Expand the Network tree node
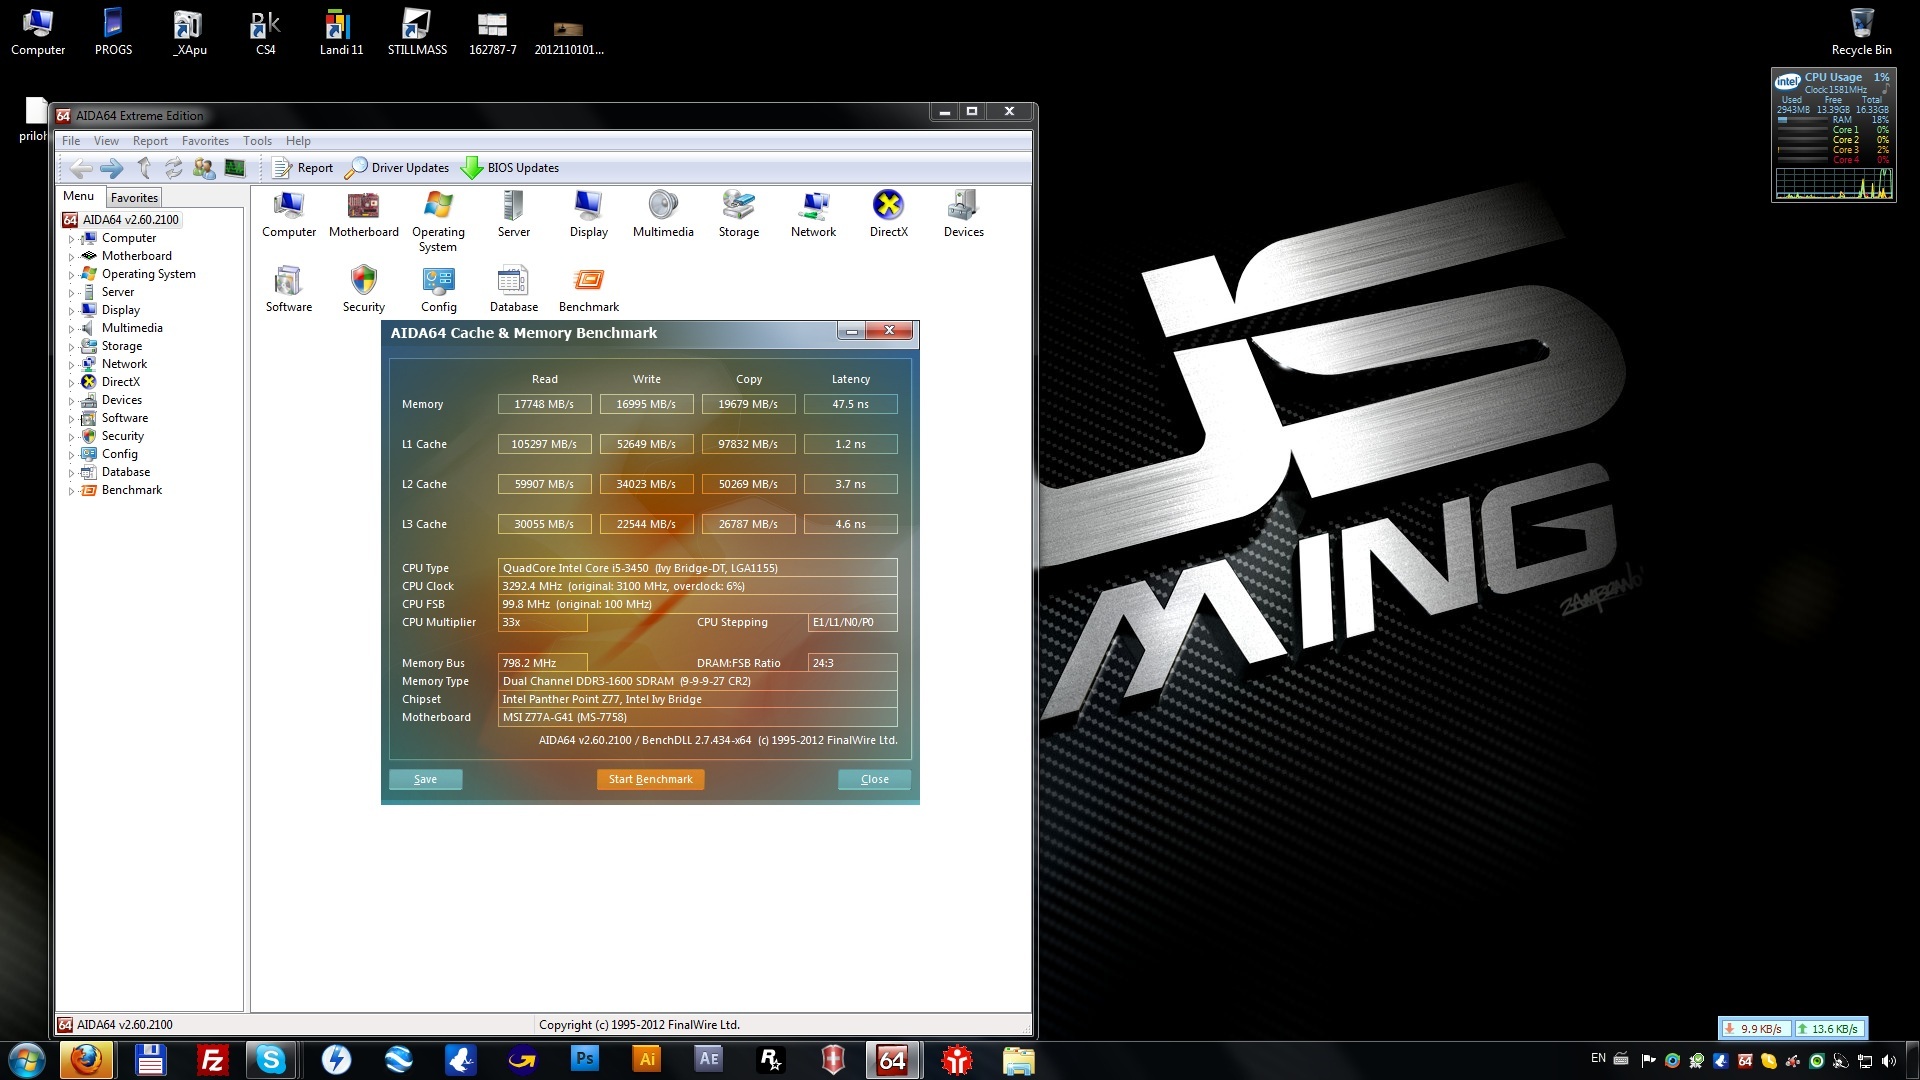The width and height of the screenshot is (1920, 1080). click(x=71, y=365)
